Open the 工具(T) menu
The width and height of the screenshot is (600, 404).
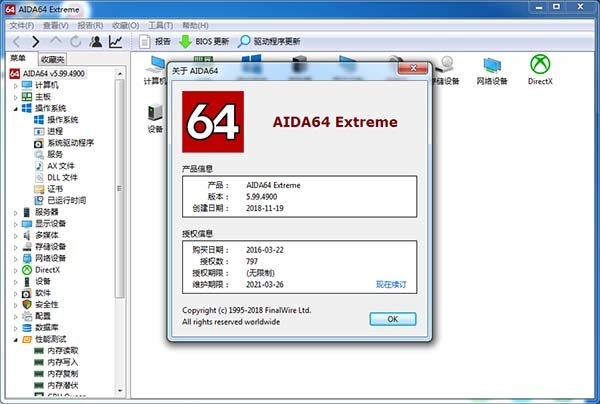(x=160, y=26)
